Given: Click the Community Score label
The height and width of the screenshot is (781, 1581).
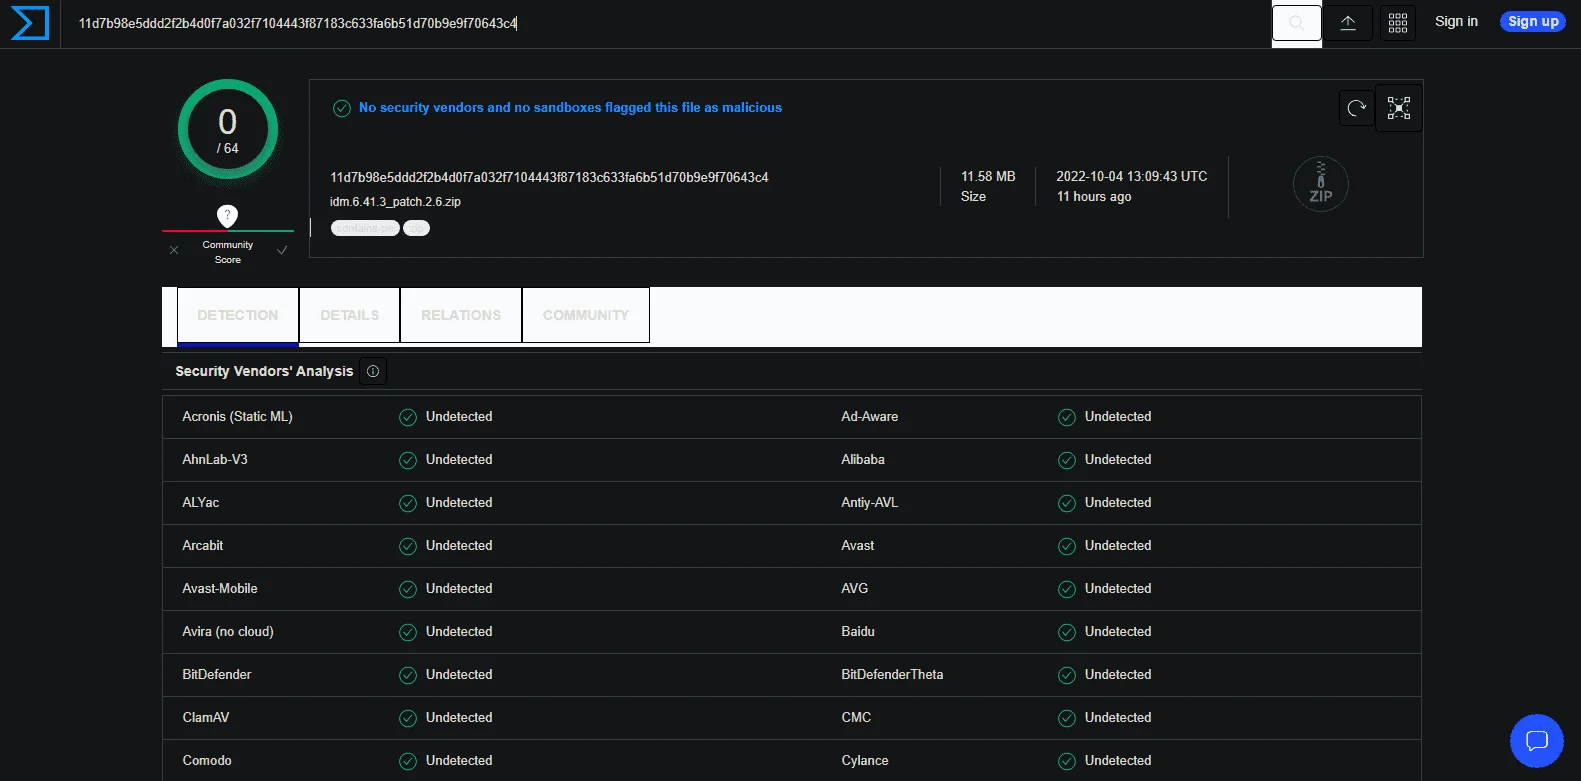Looking at the screenshot, I should click(228, 252).
